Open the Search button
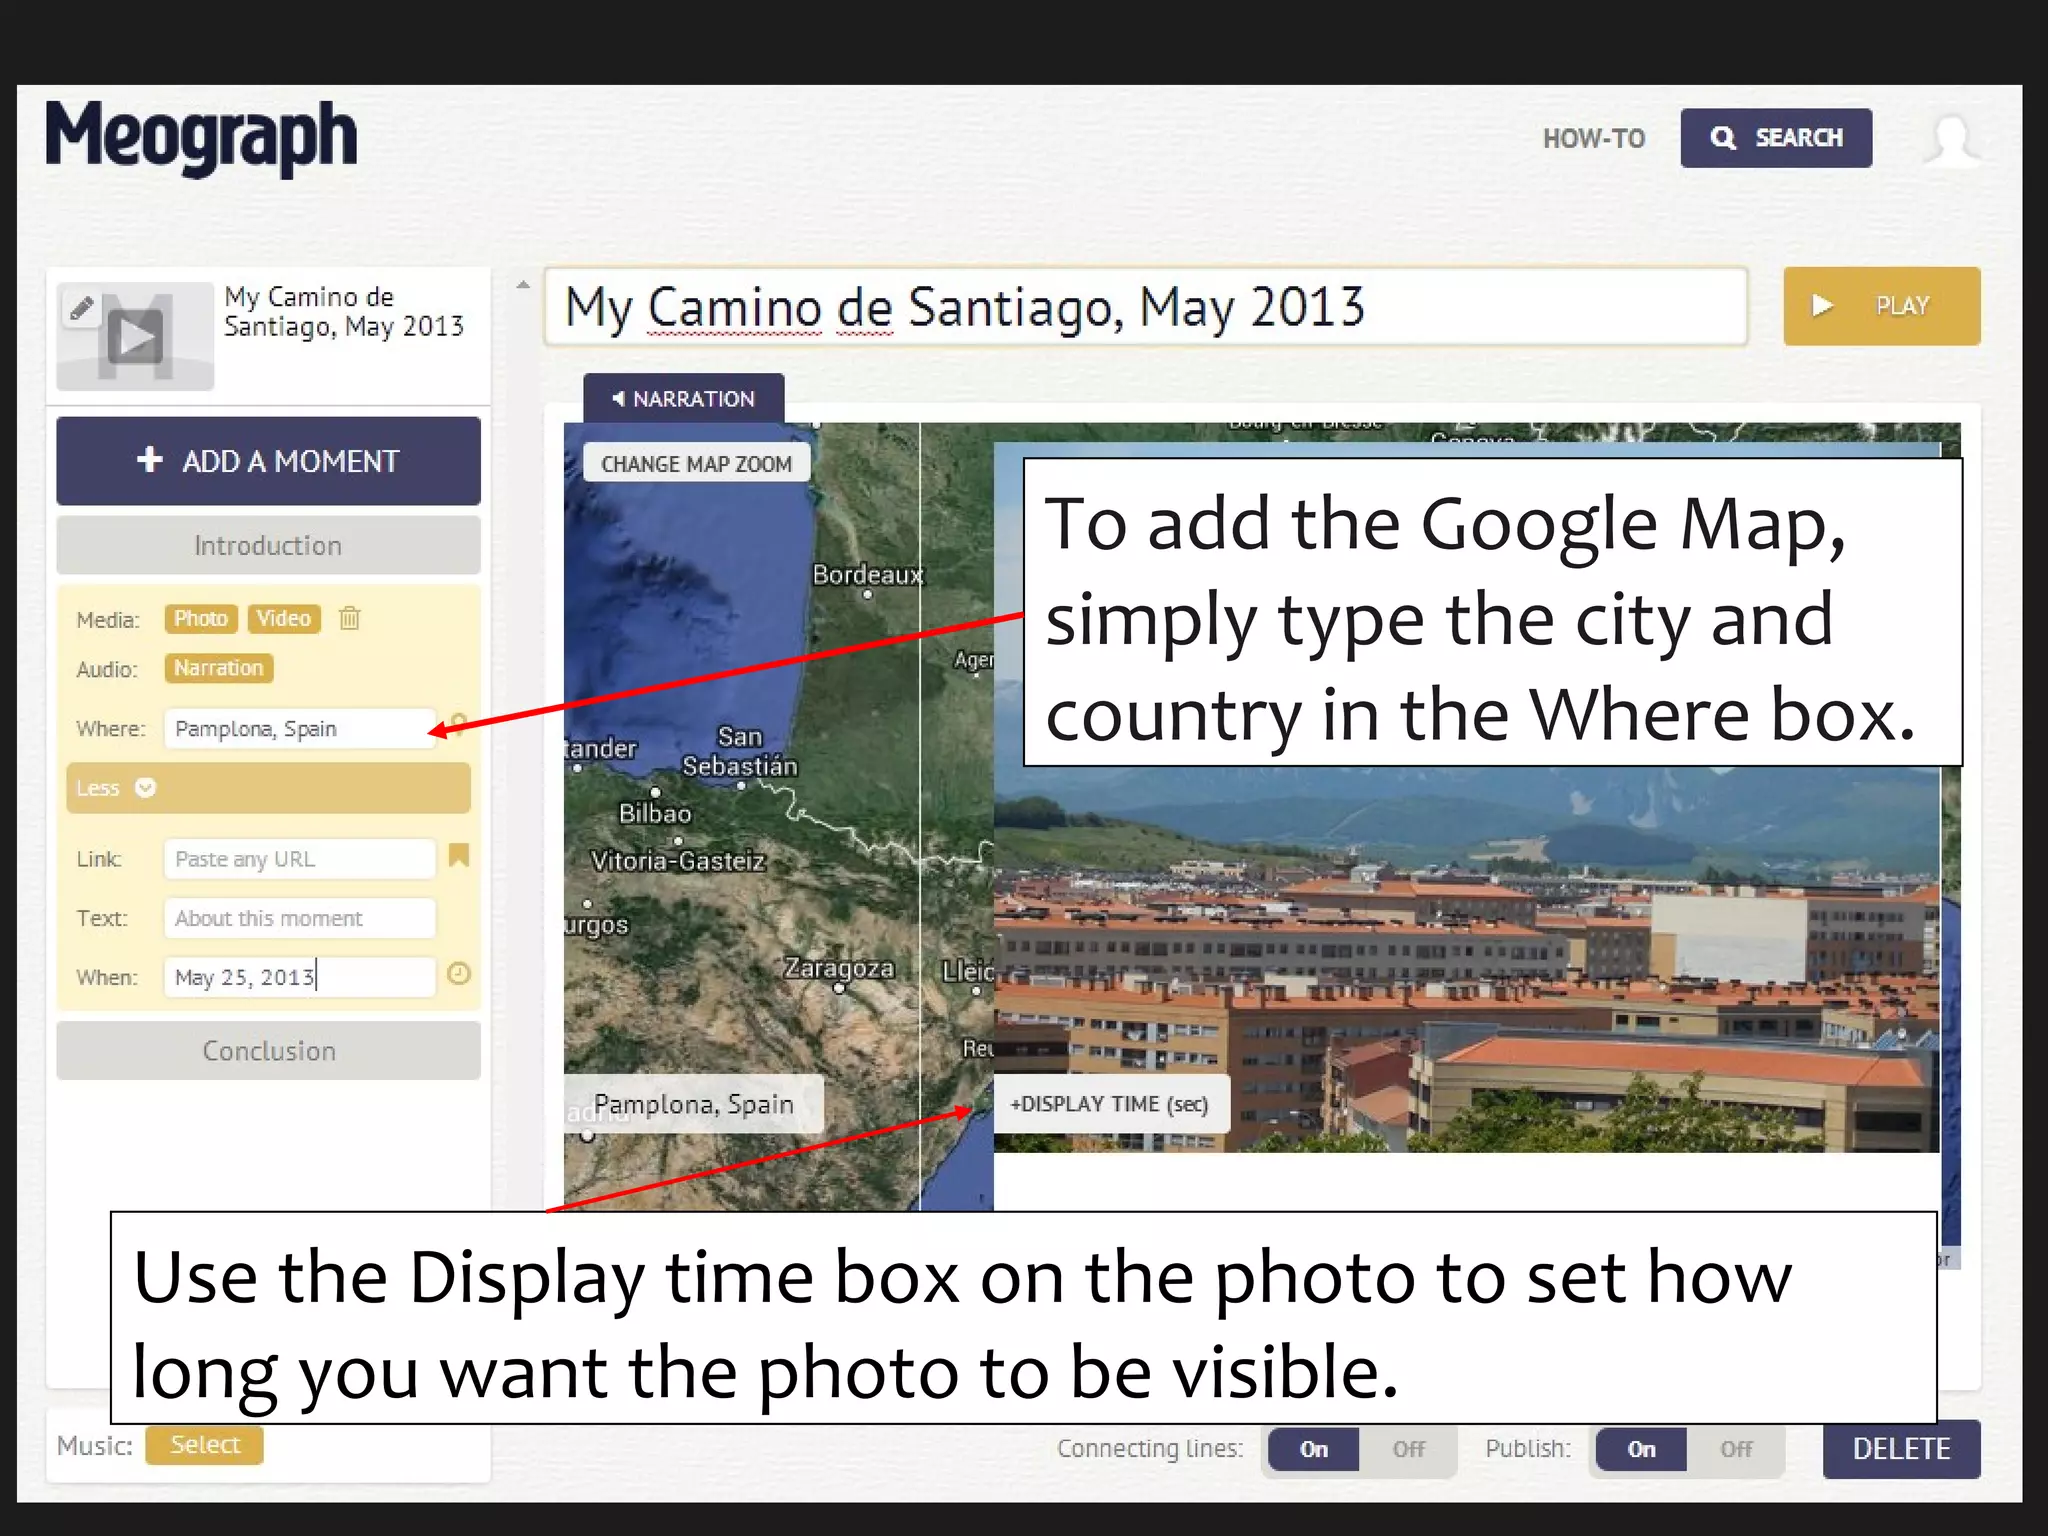This screenshot has height=1536, width=2048. (x=1776, y=138)
